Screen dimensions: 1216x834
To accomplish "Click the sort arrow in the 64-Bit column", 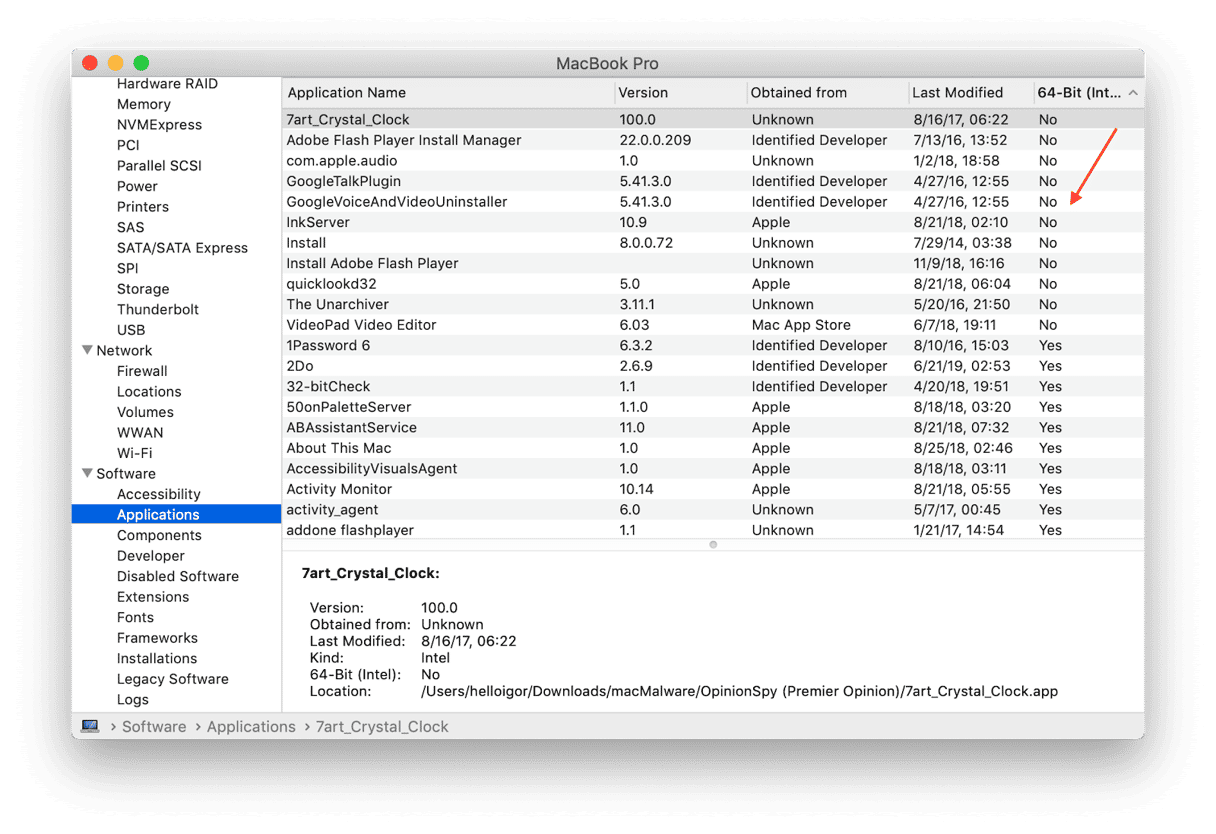I will (1133, 93).
